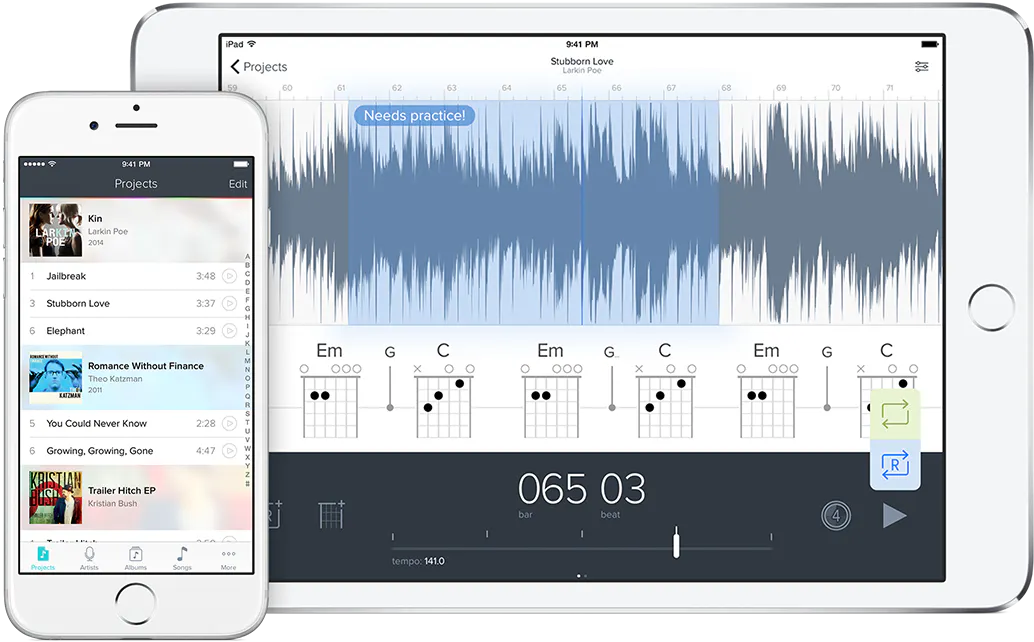Switch to the Projects tab on iPhone
The height and width of the screenshot is (642, 1034).
tap(43, 558)
